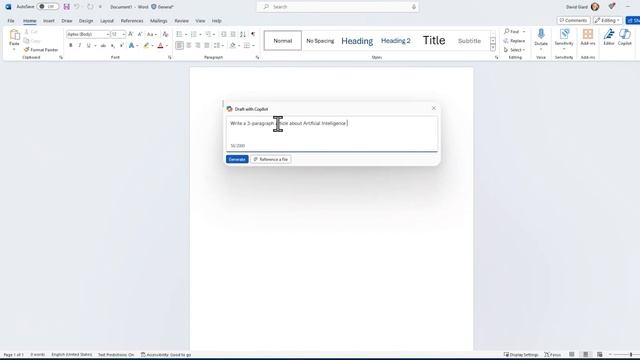Click Replace in the Editing group

[x=514, y=41]
